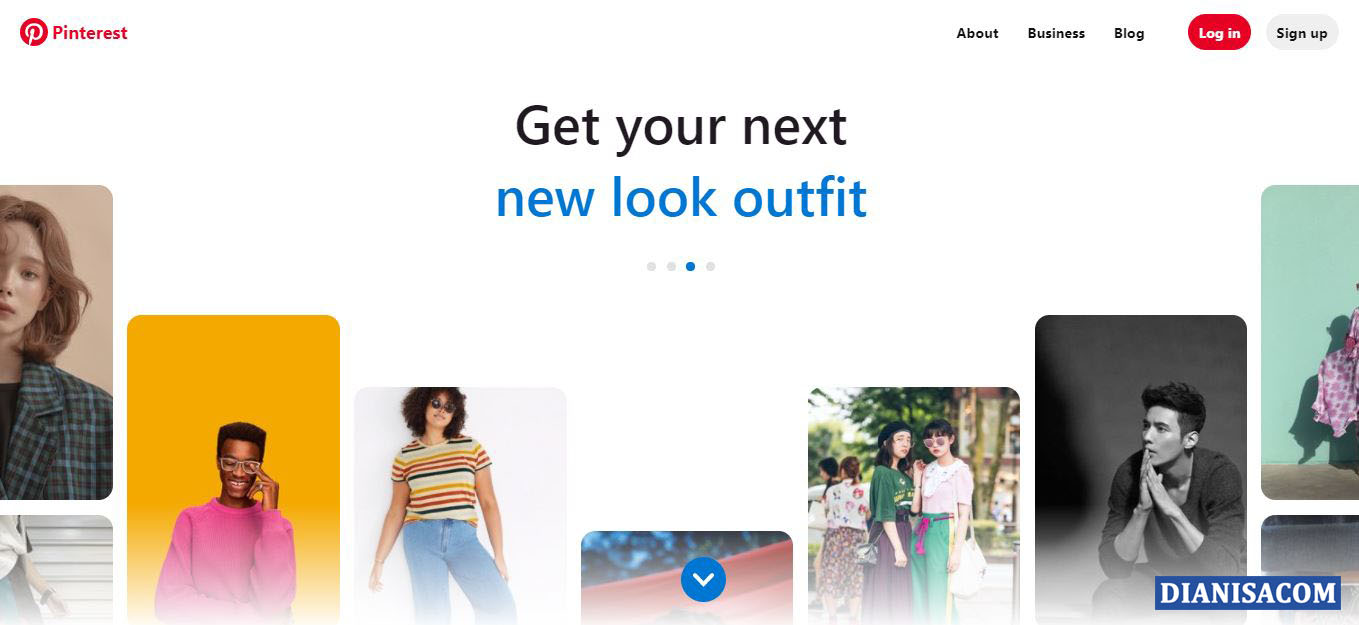This screenshot has height=625, width=1359.
Task: Click the Sign up button
Action: click(x=1302, y=33)
